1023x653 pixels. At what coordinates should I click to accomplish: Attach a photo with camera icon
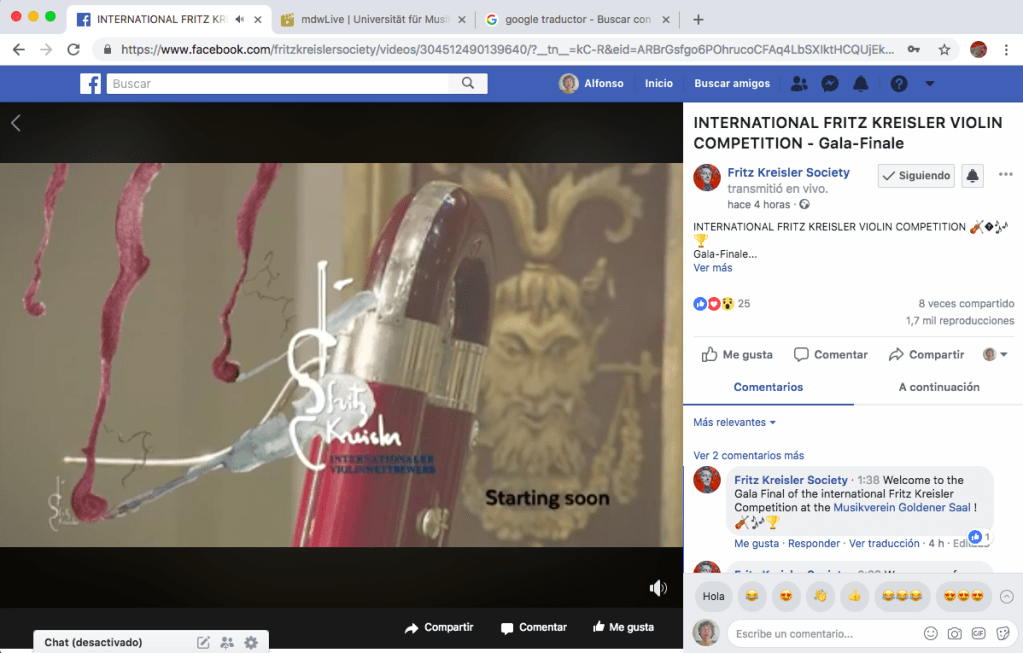pos(955,633)
